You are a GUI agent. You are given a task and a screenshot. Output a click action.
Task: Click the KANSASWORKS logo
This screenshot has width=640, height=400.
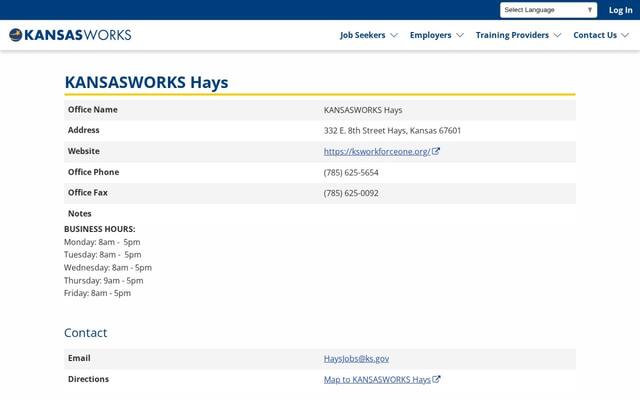(x=70, y=35)
